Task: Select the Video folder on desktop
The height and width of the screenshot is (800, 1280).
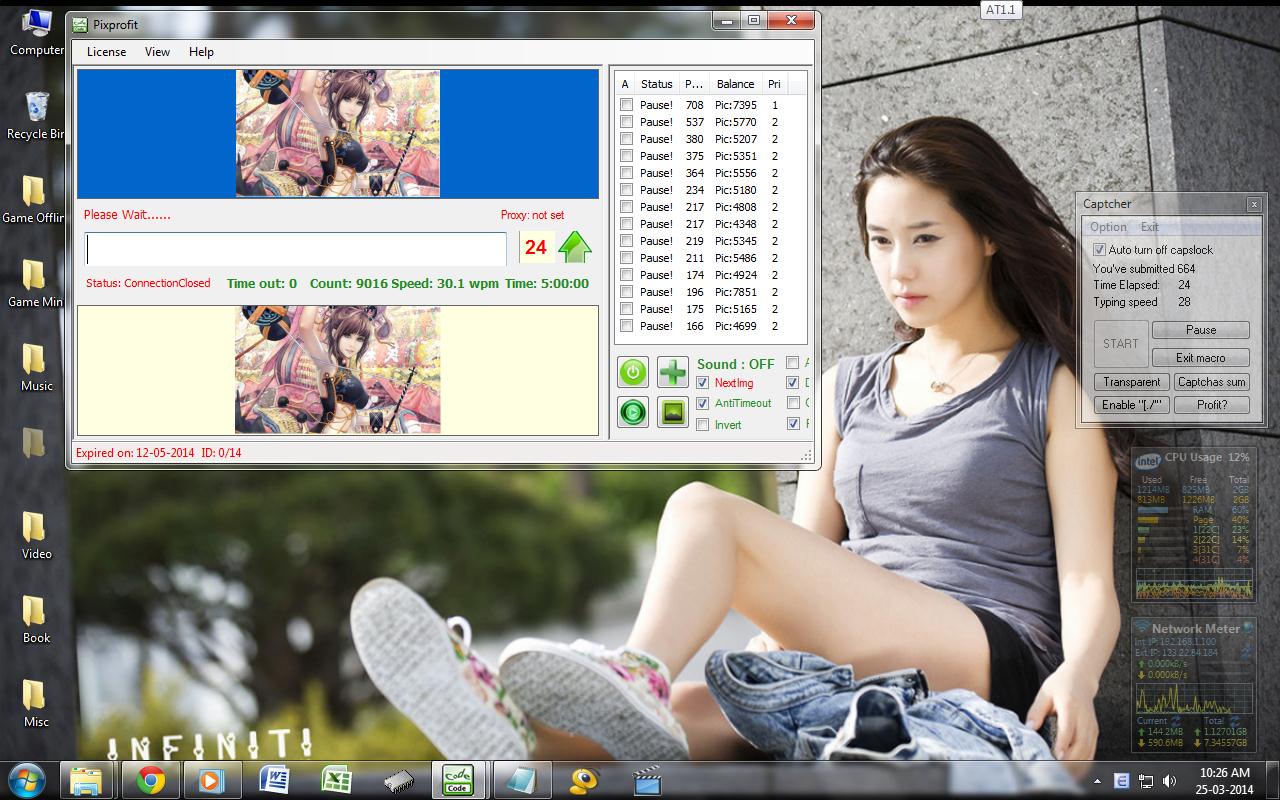Action: (x=37, y=536)
